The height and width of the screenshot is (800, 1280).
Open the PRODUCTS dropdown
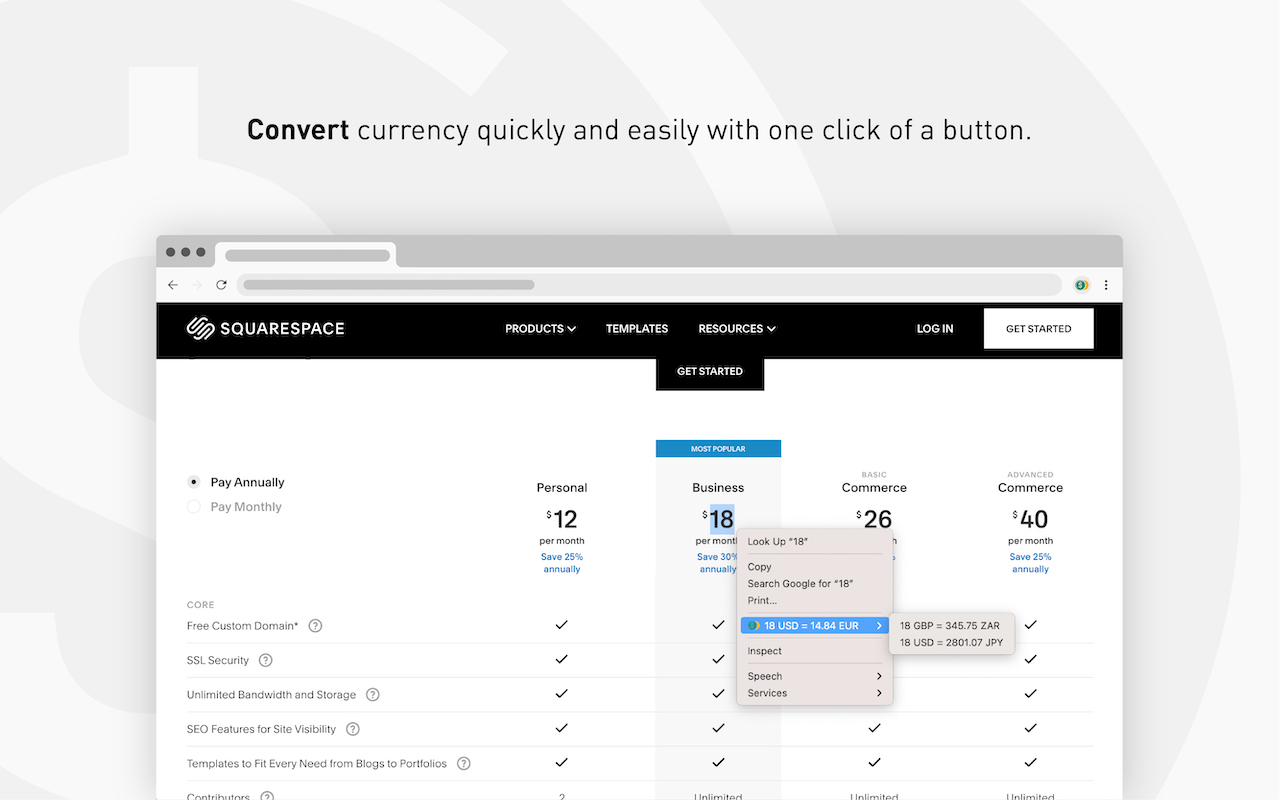pos(539,328)
